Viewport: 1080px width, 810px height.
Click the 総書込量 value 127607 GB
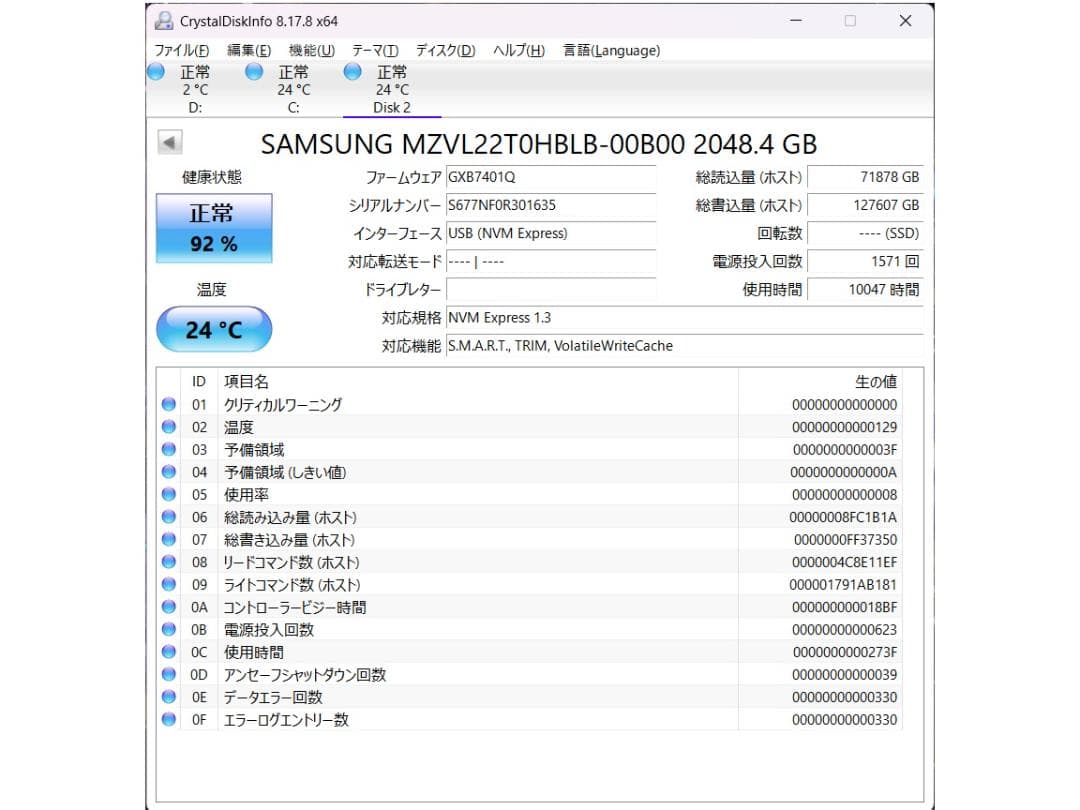[865, 205]
